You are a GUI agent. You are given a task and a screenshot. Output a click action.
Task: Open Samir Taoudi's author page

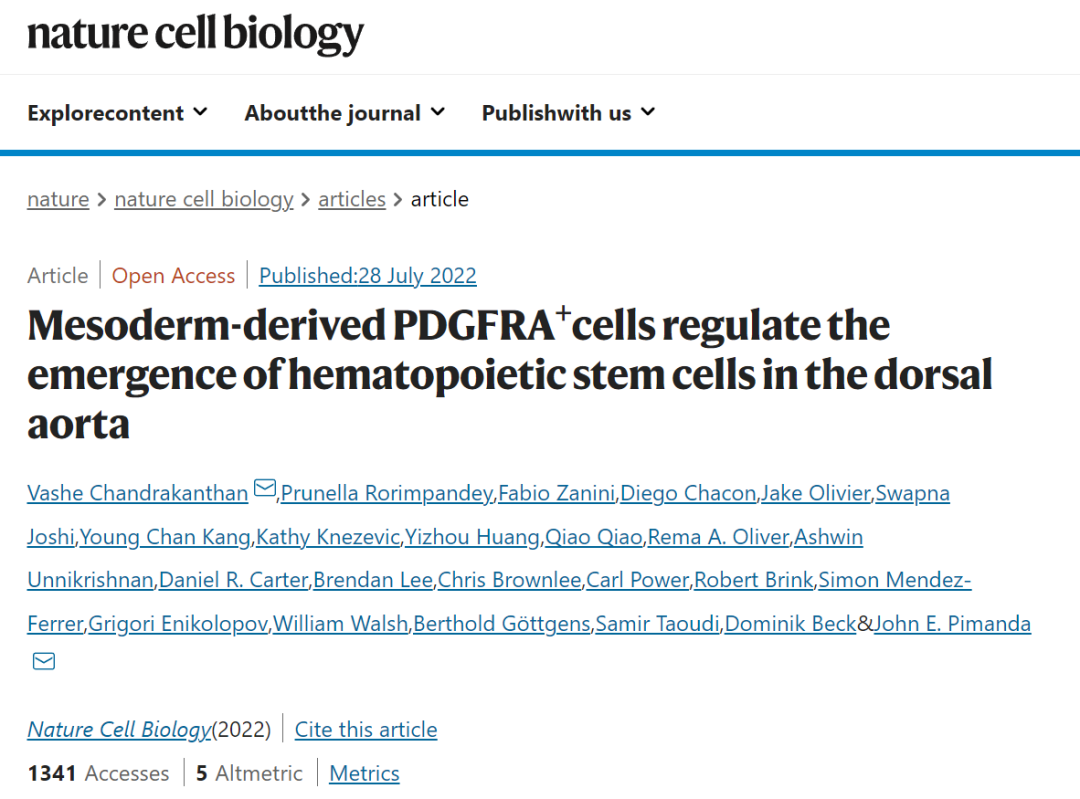[657, 623]
